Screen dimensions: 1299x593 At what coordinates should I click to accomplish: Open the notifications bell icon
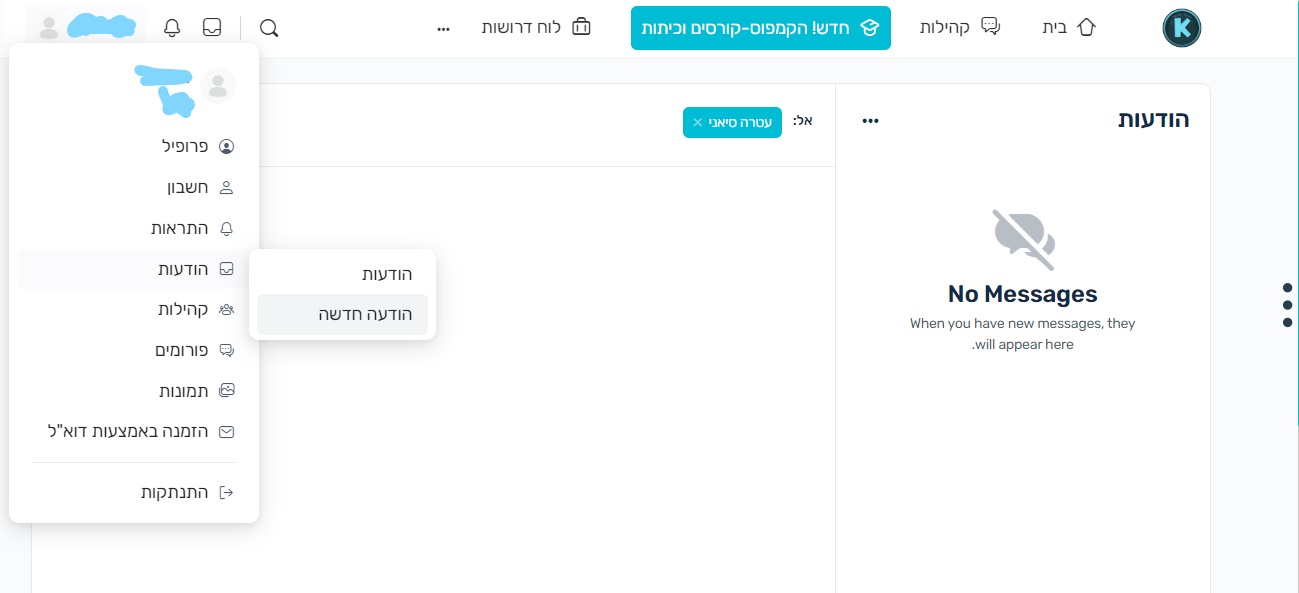coord(172,27)
